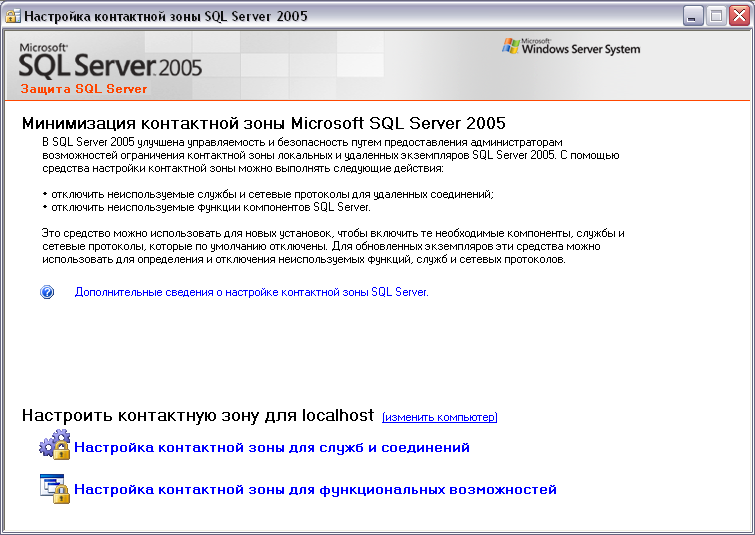Click the Microsoft SQL Server 2005 logo text
This screenshot has height=535, width=755.
point(110,61)
